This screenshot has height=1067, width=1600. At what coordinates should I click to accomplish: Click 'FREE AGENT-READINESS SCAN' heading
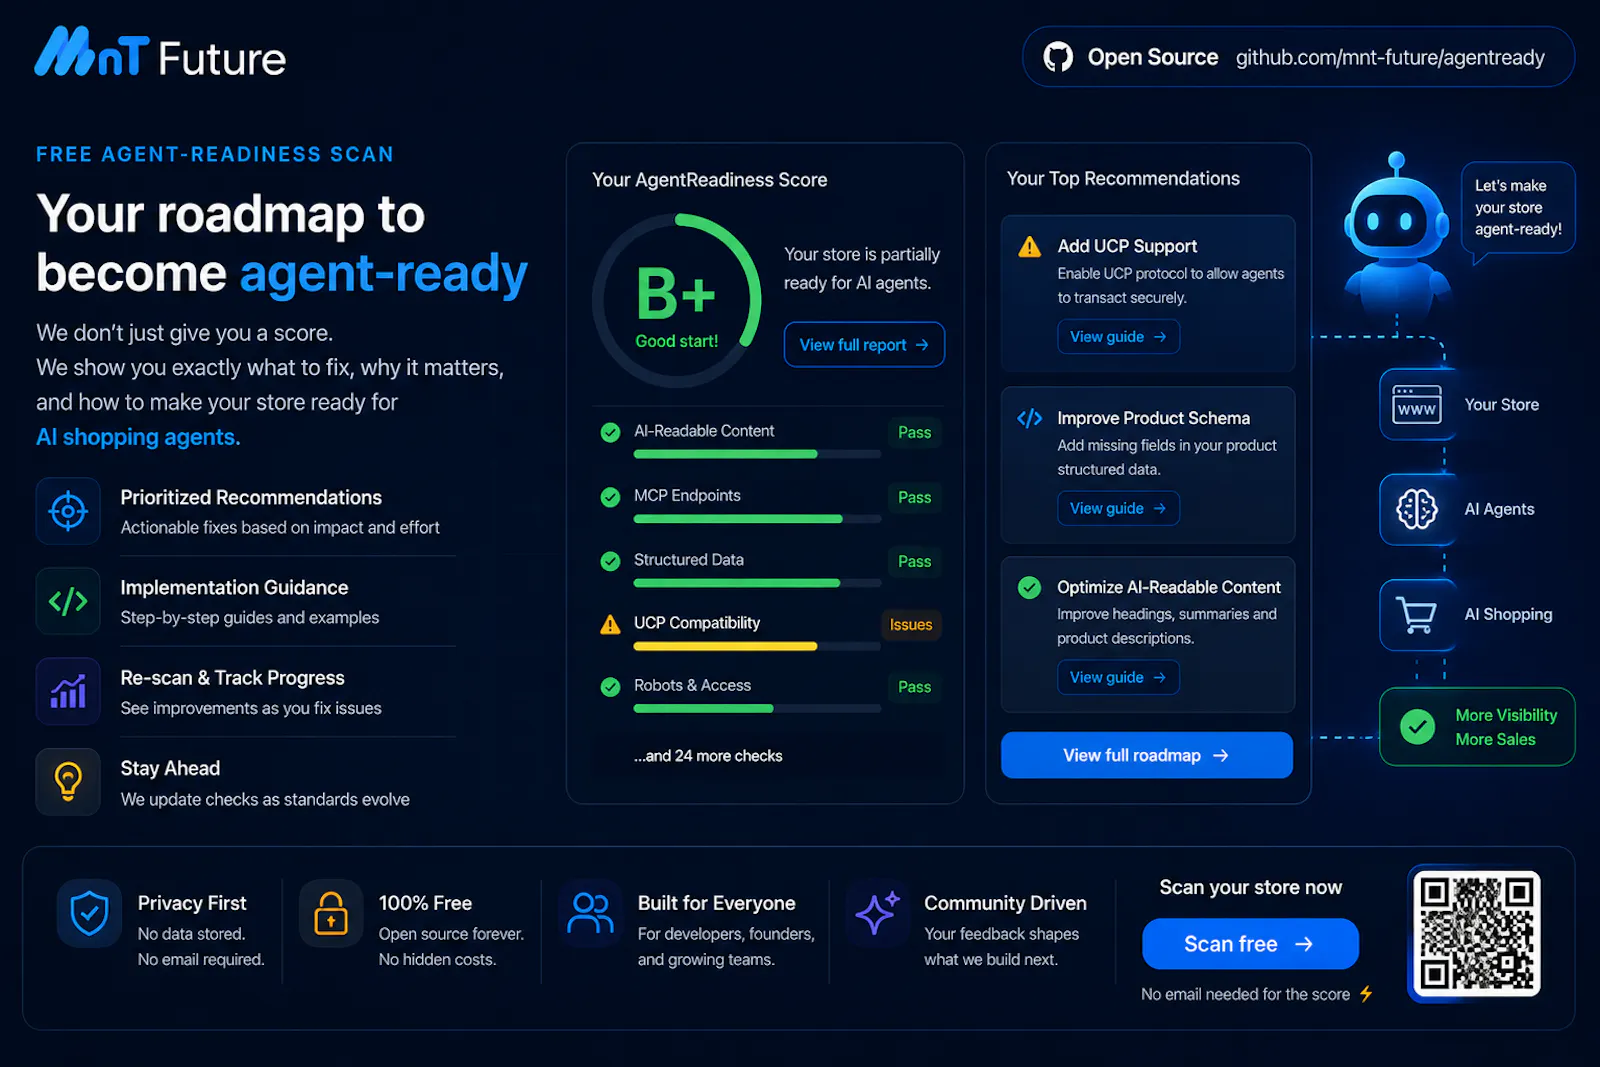215,154
